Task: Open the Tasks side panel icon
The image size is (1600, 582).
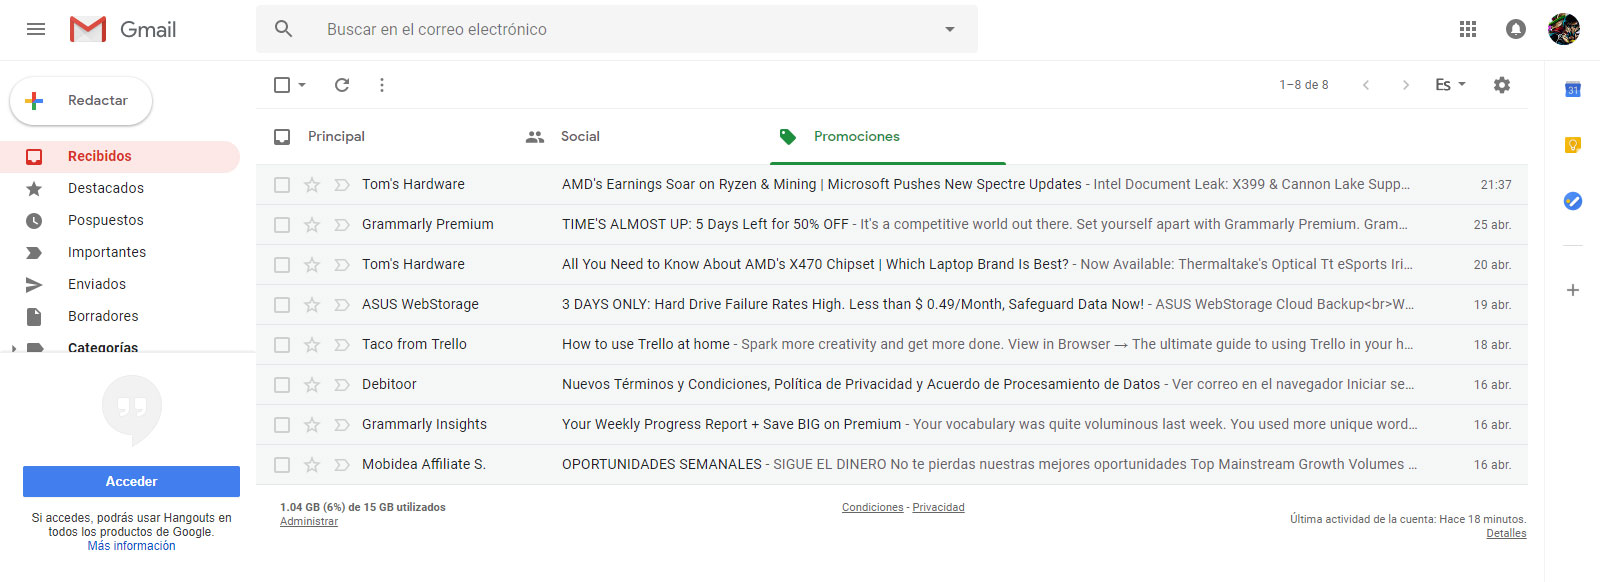Action: pyautogui.click(x=1573, y=201)
